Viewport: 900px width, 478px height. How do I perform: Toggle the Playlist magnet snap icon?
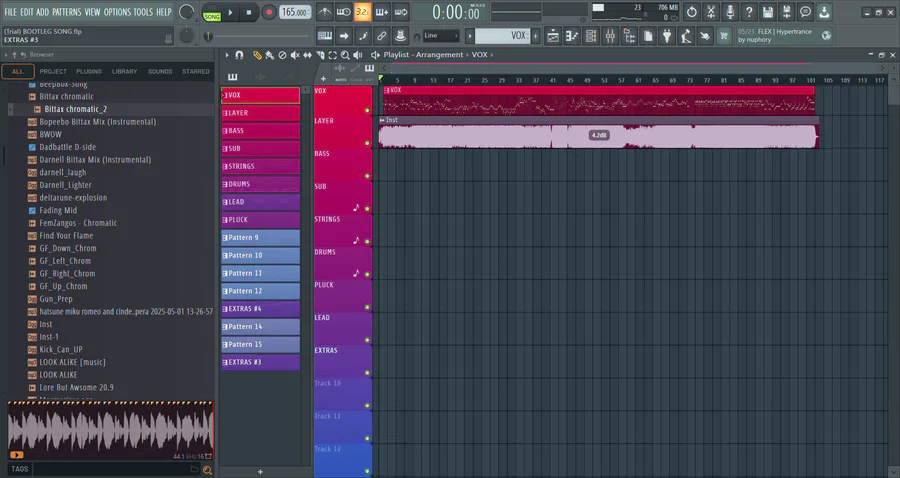point(239,55)
